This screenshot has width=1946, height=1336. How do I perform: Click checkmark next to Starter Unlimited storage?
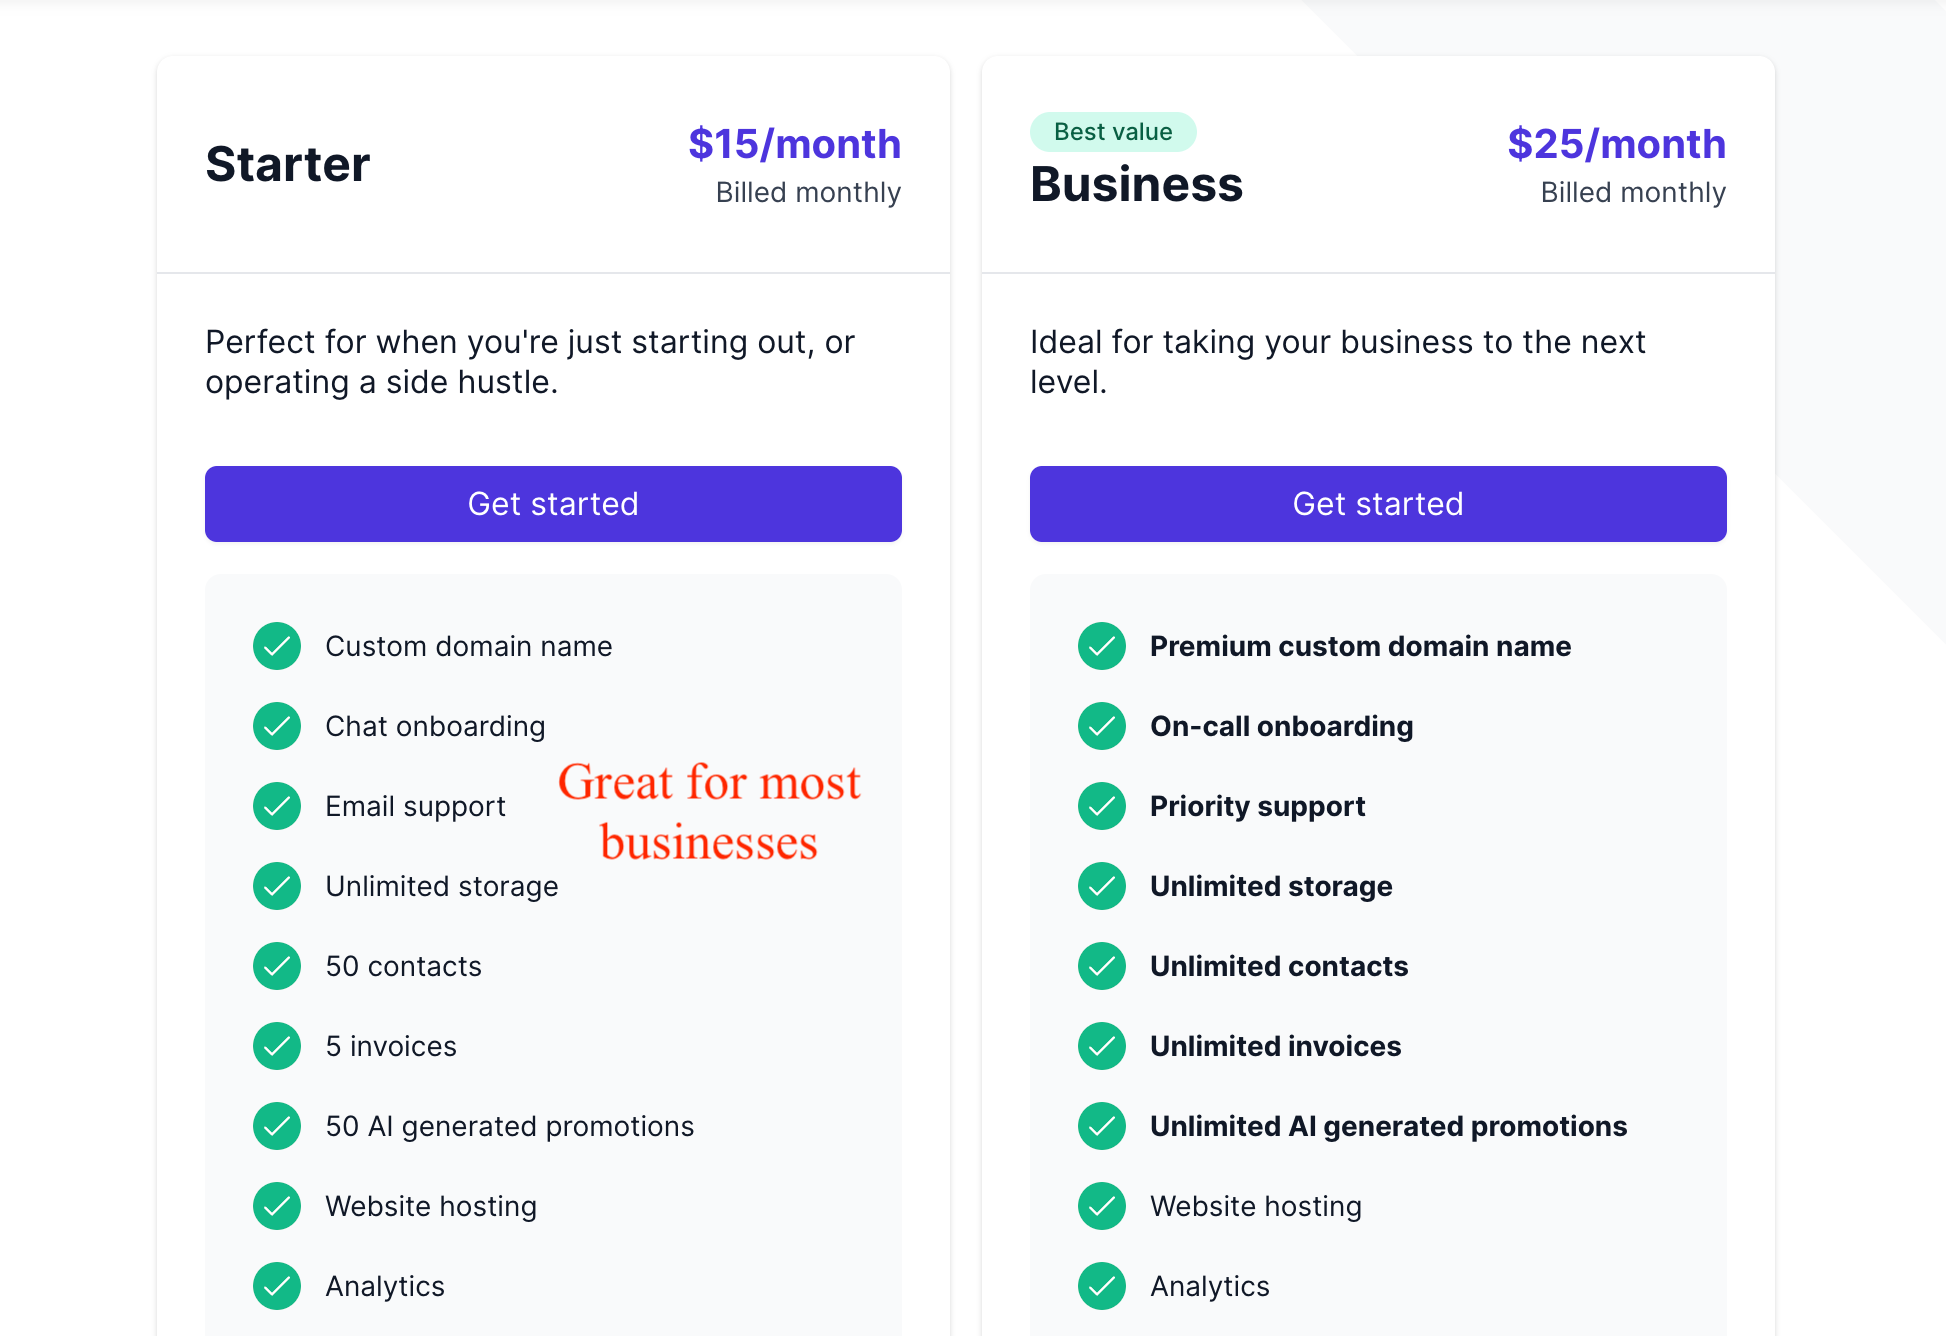(277, 886)
